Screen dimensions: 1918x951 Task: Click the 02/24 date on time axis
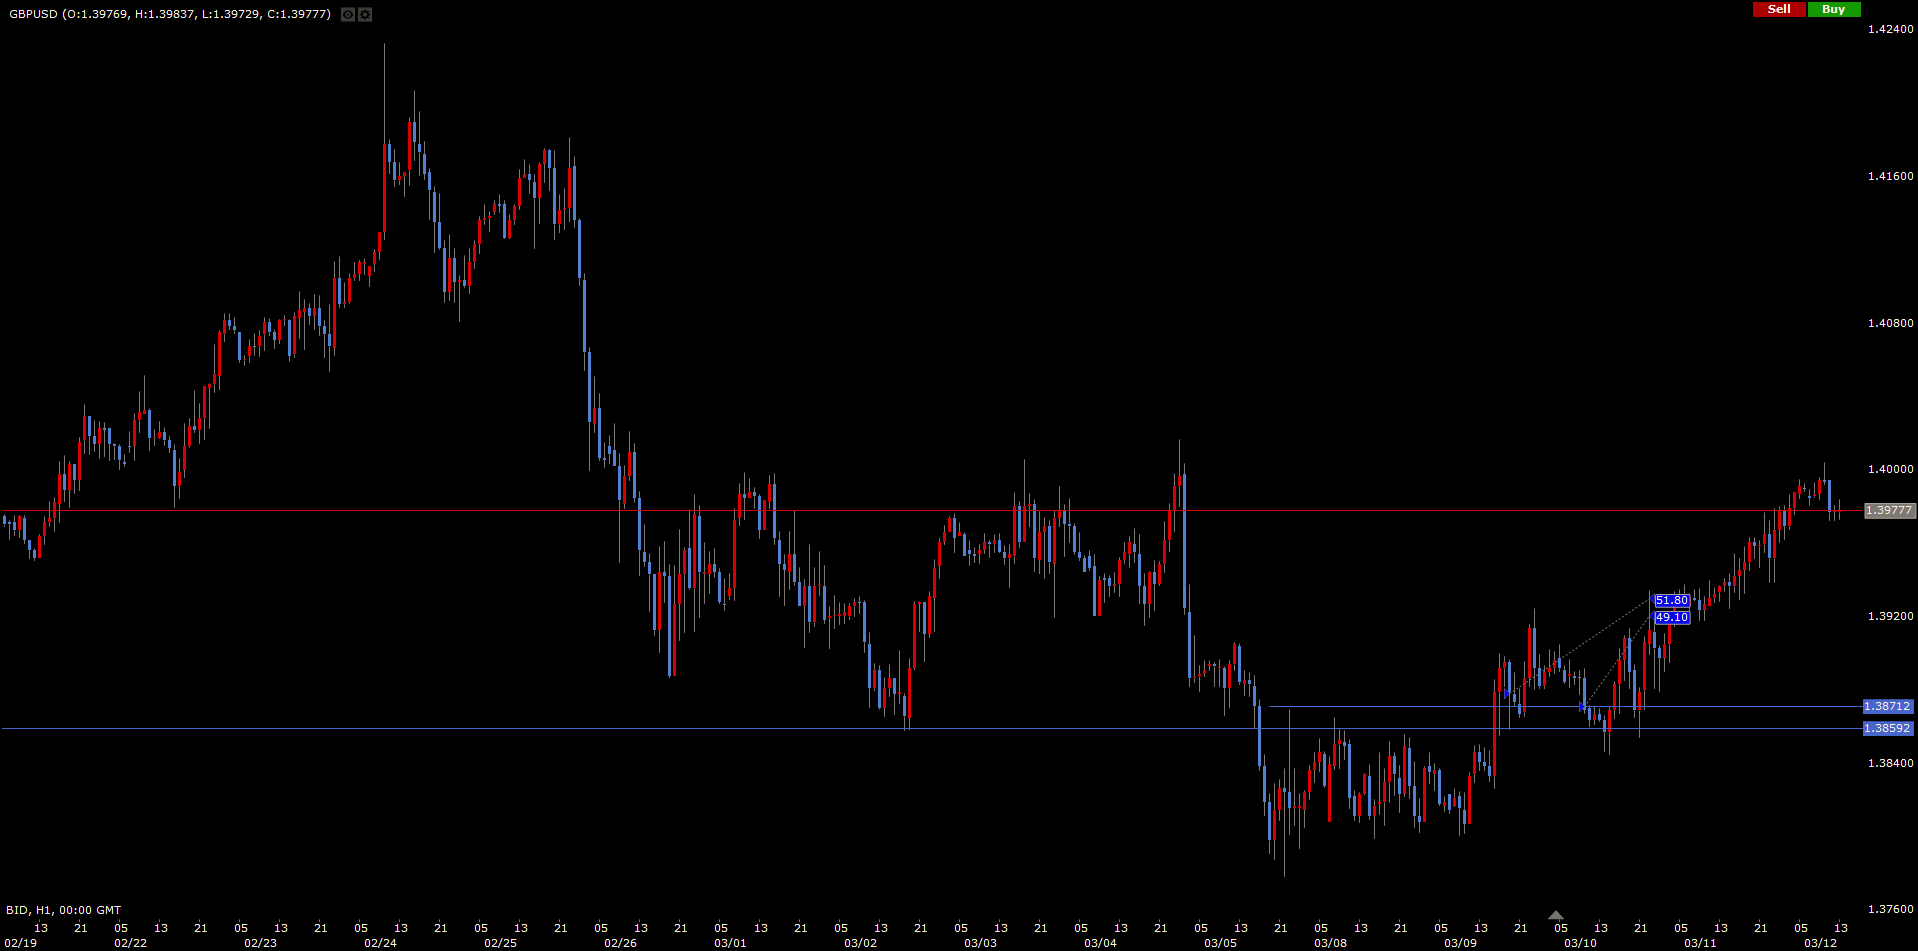pos(380,943)
